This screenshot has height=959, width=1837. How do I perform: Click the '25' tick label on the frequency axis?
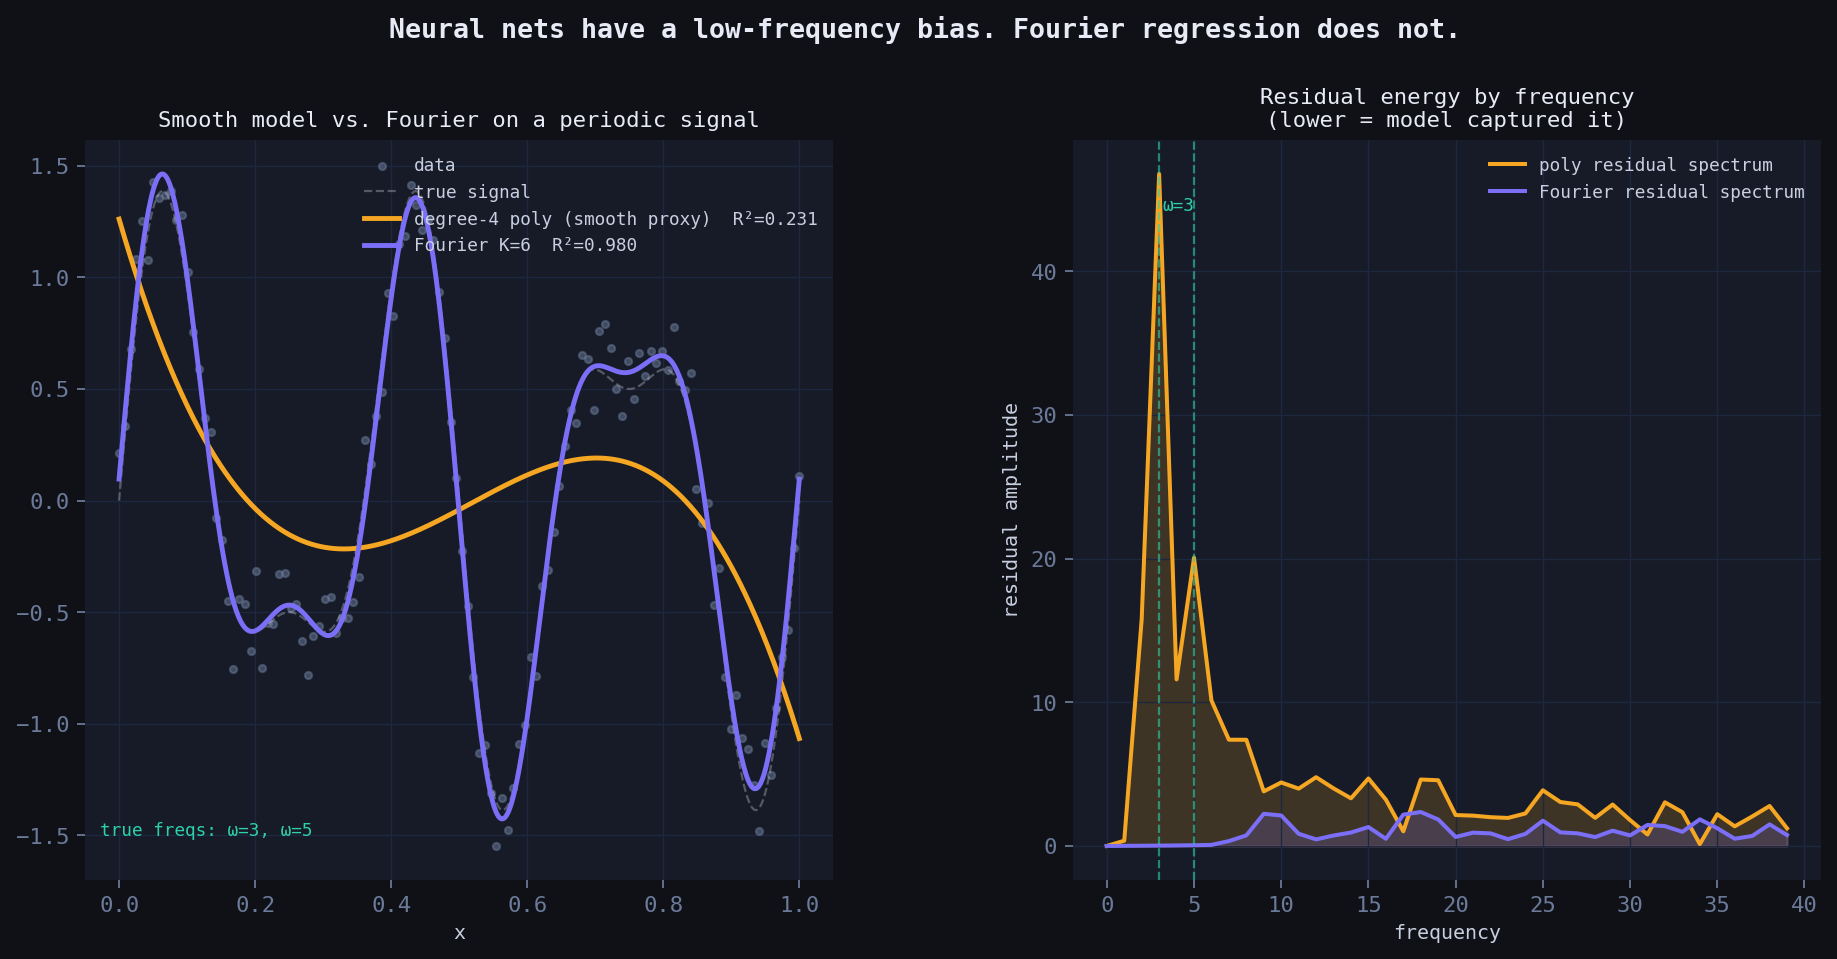[x=1542, y=905]
